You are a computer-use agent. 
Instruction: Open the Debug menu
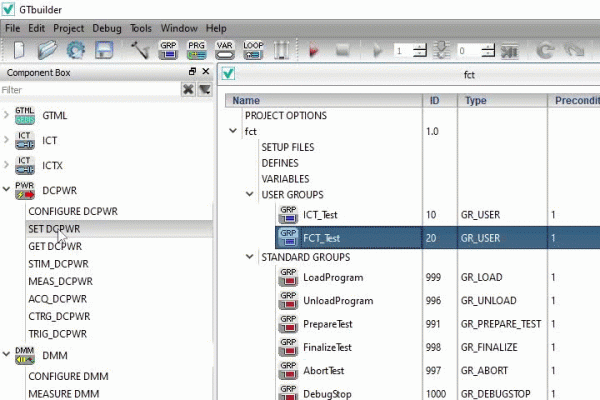coord(107,28)
